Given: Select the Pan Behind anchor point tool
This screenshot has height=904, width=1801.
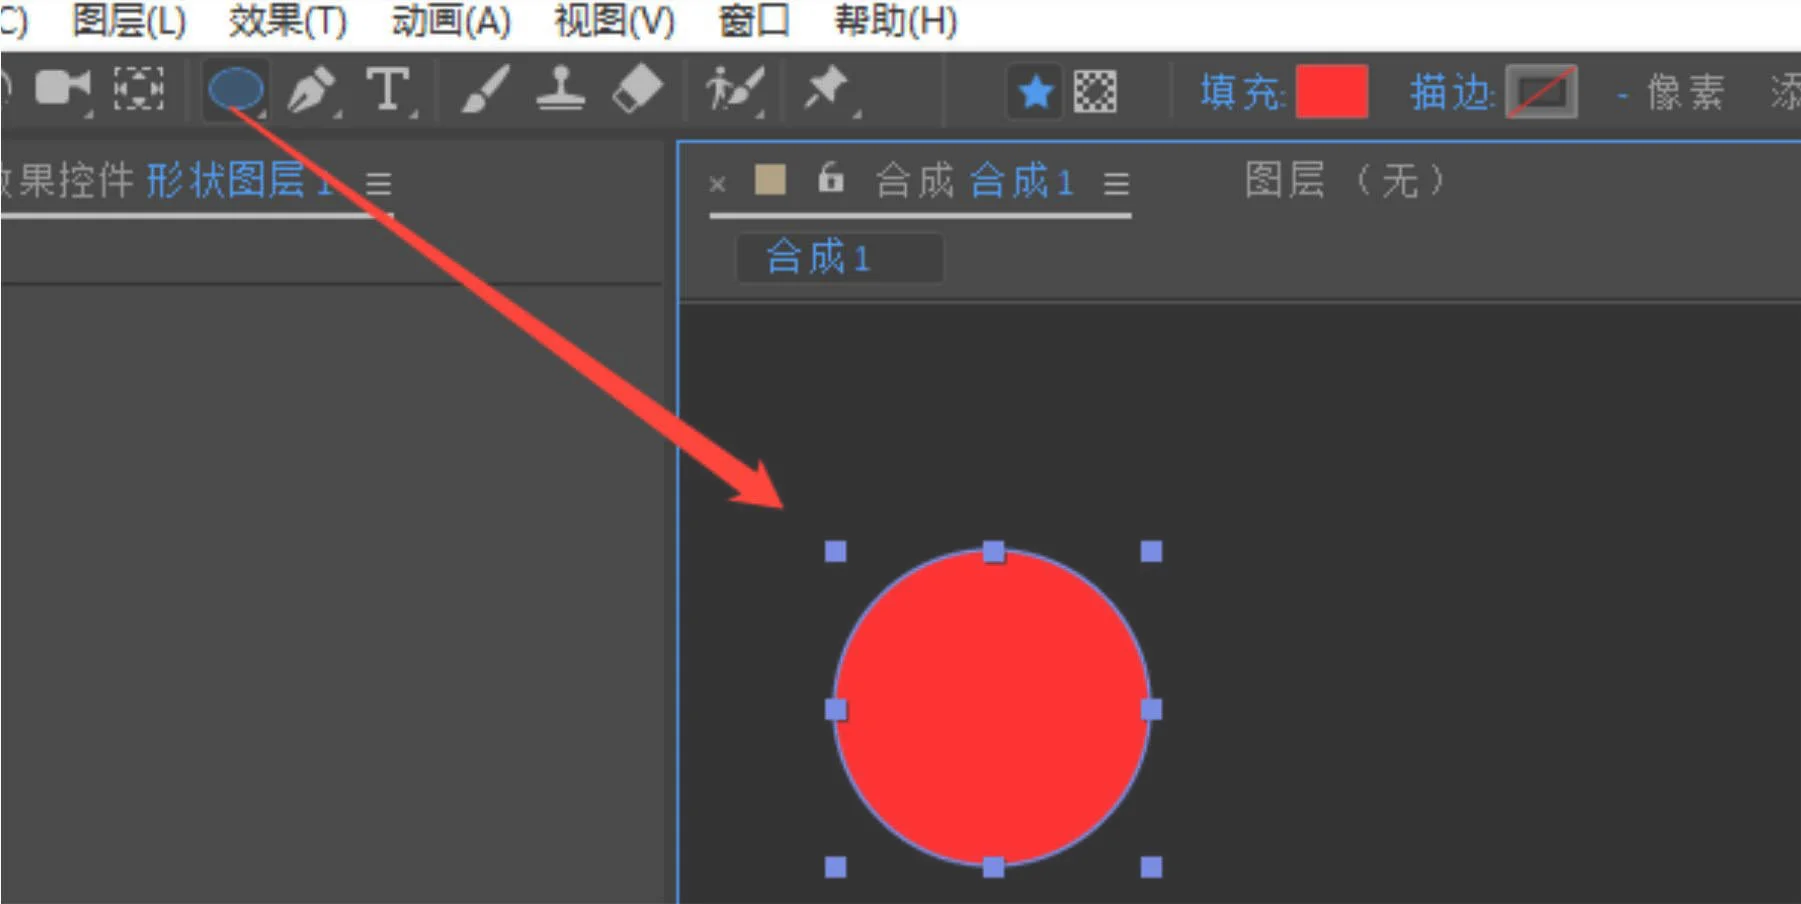Looking at the screenshot, I should point(138,90).
